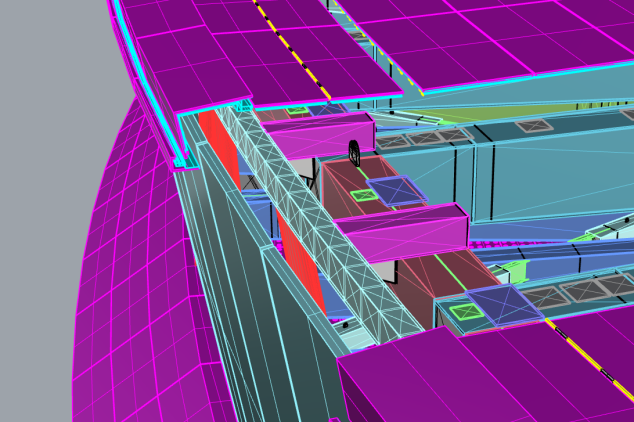Click yellow-black dashed line on top panels
The height and width of the screenshot is (422, 634).
(293, 51)
